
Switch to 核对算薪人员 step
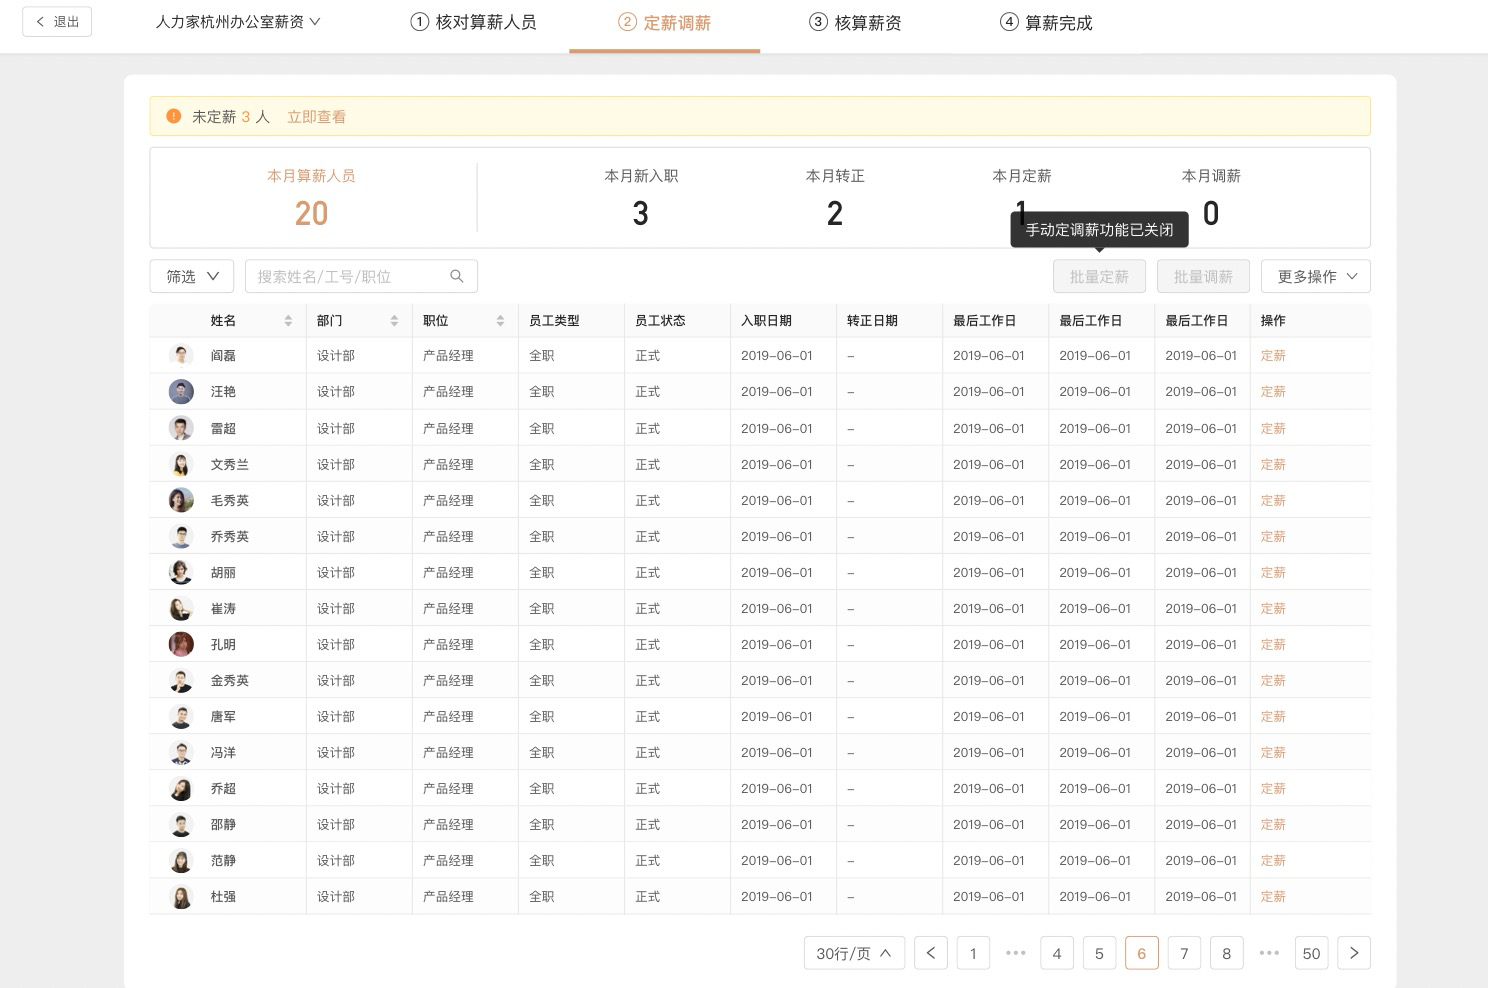pyautogui.click(x=474, y=22)
